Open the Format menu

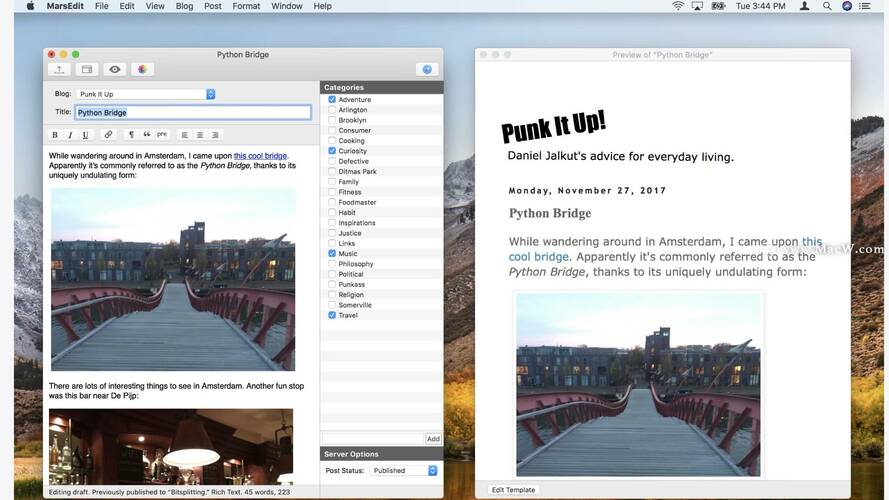pyautogui.click(x=246, y=6)
